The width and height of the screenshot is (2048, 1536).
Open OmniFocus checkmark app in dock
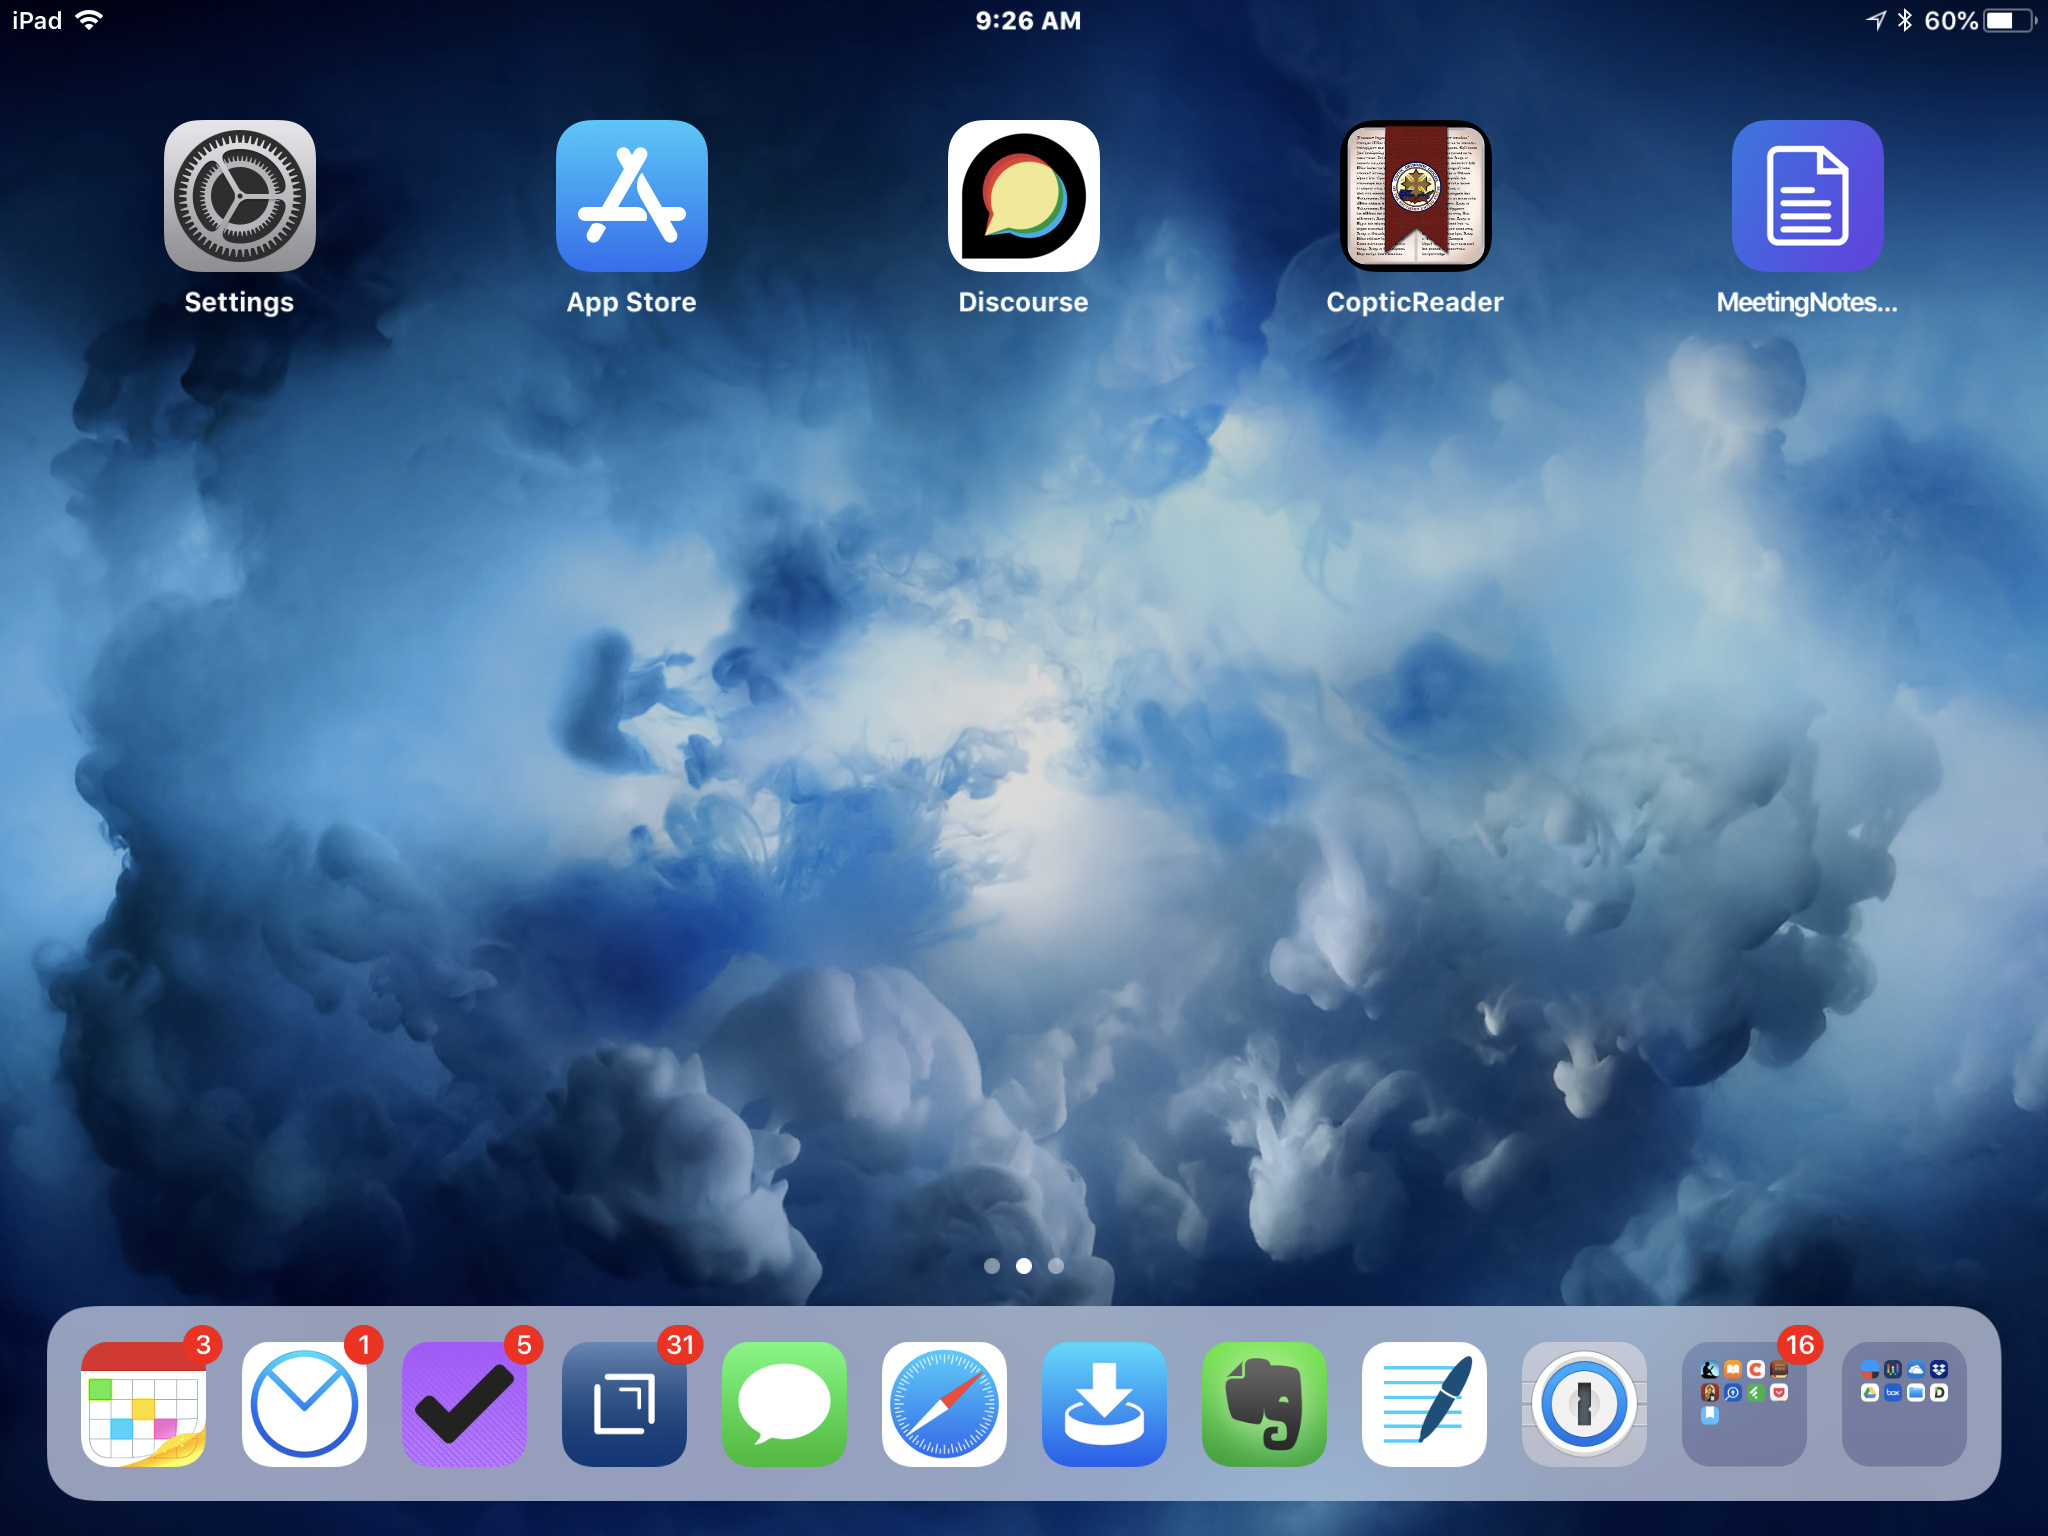coord(464,1404)
